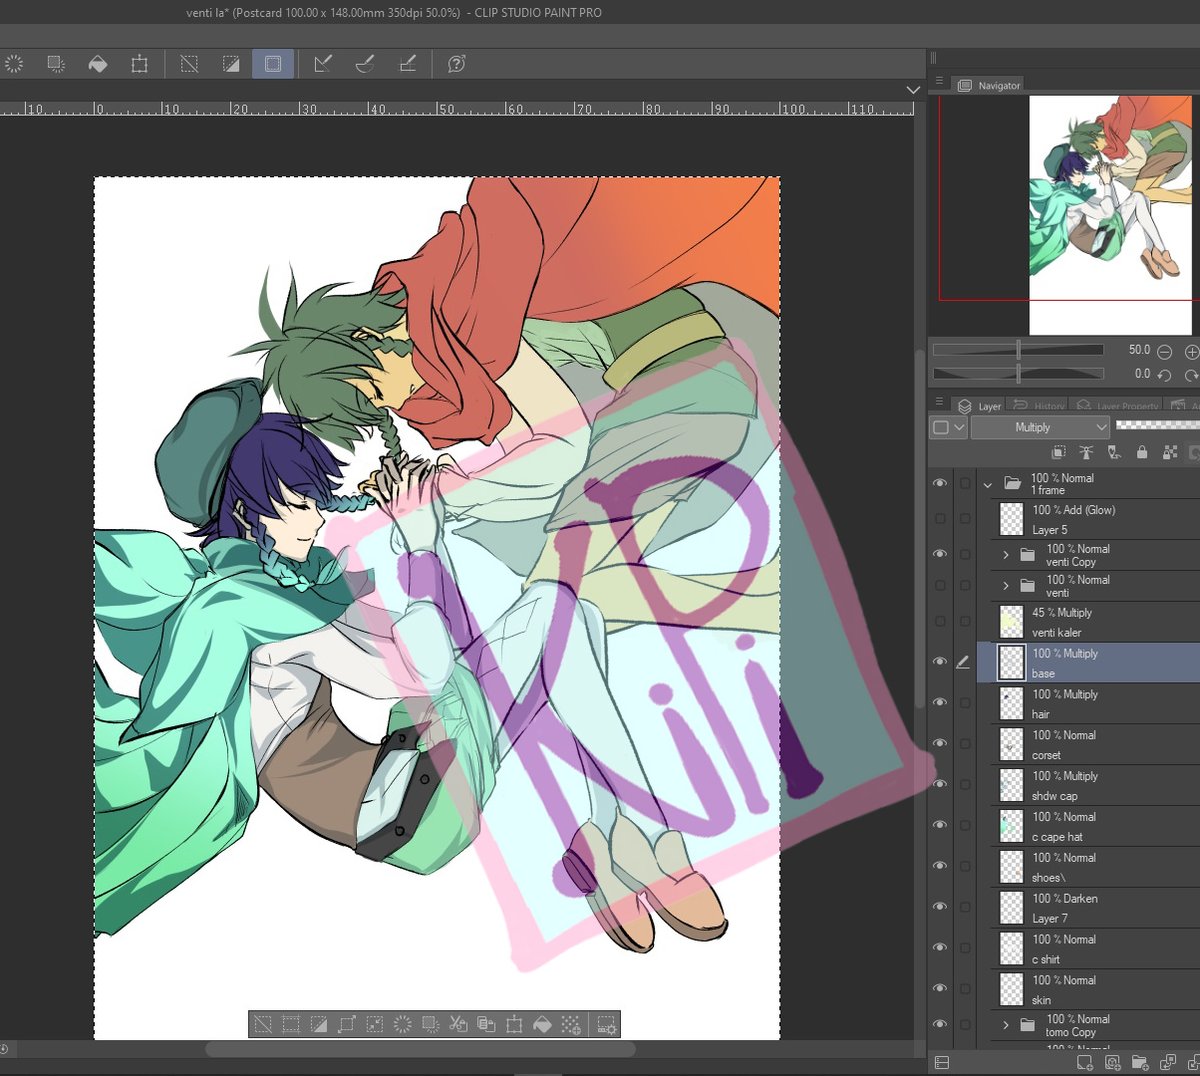Screen dimensions: 1200x1076
Task: Show the hidden venti folder
Action: pyautogui.click(x=940, y=585)
